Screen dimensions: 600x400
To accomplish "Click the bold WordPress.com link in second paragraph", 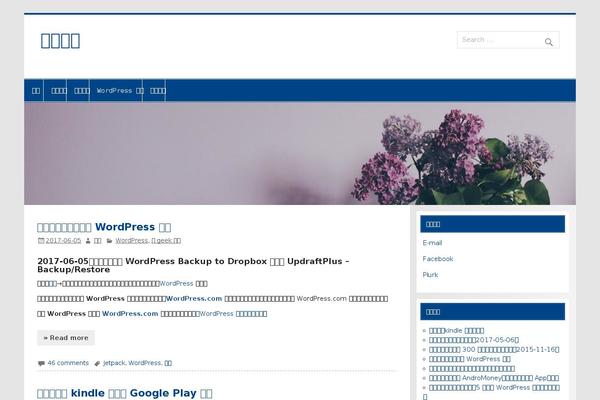I will [194, 299].
